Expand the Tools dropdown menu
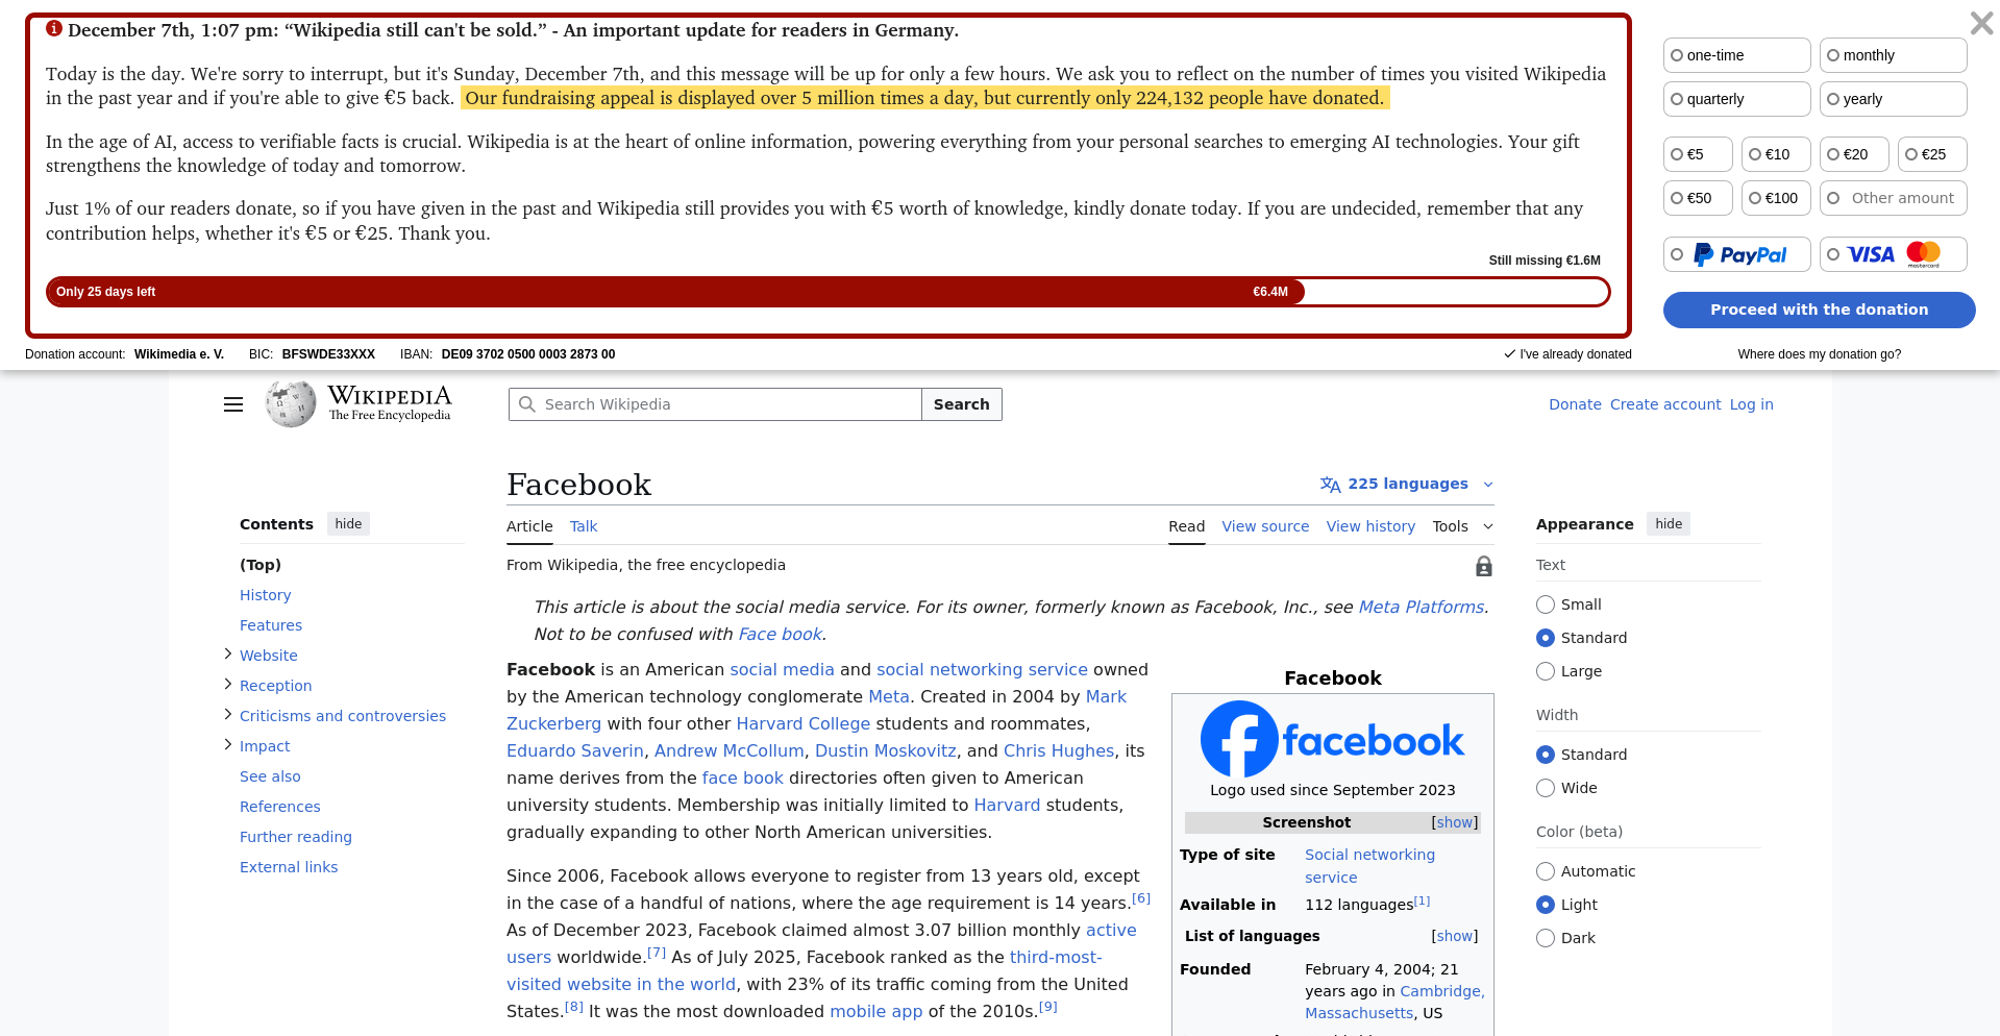This screenshot has height=1036, width=2000. coord(1462,527)
